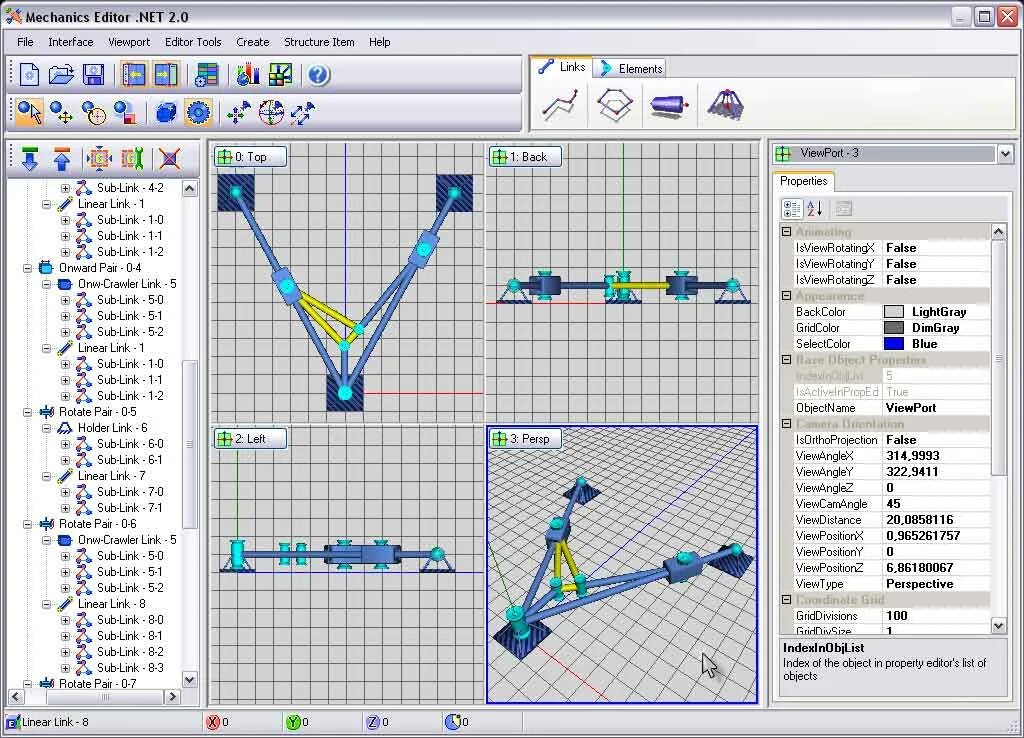Click the move item up arrow icon
This screenshot has width=1024, height=738.
[x=61, y=159]
